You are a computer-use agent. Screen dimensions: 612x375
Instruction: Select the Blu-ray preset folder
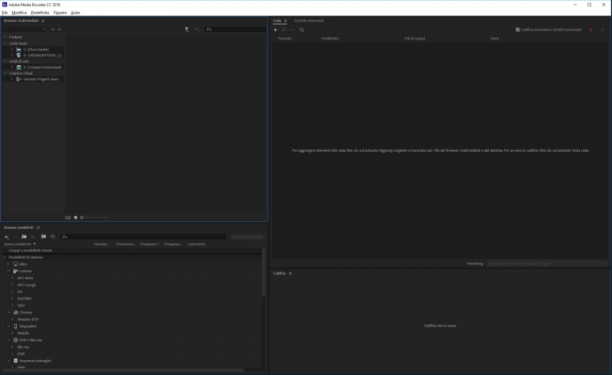[x=23, y=347]
